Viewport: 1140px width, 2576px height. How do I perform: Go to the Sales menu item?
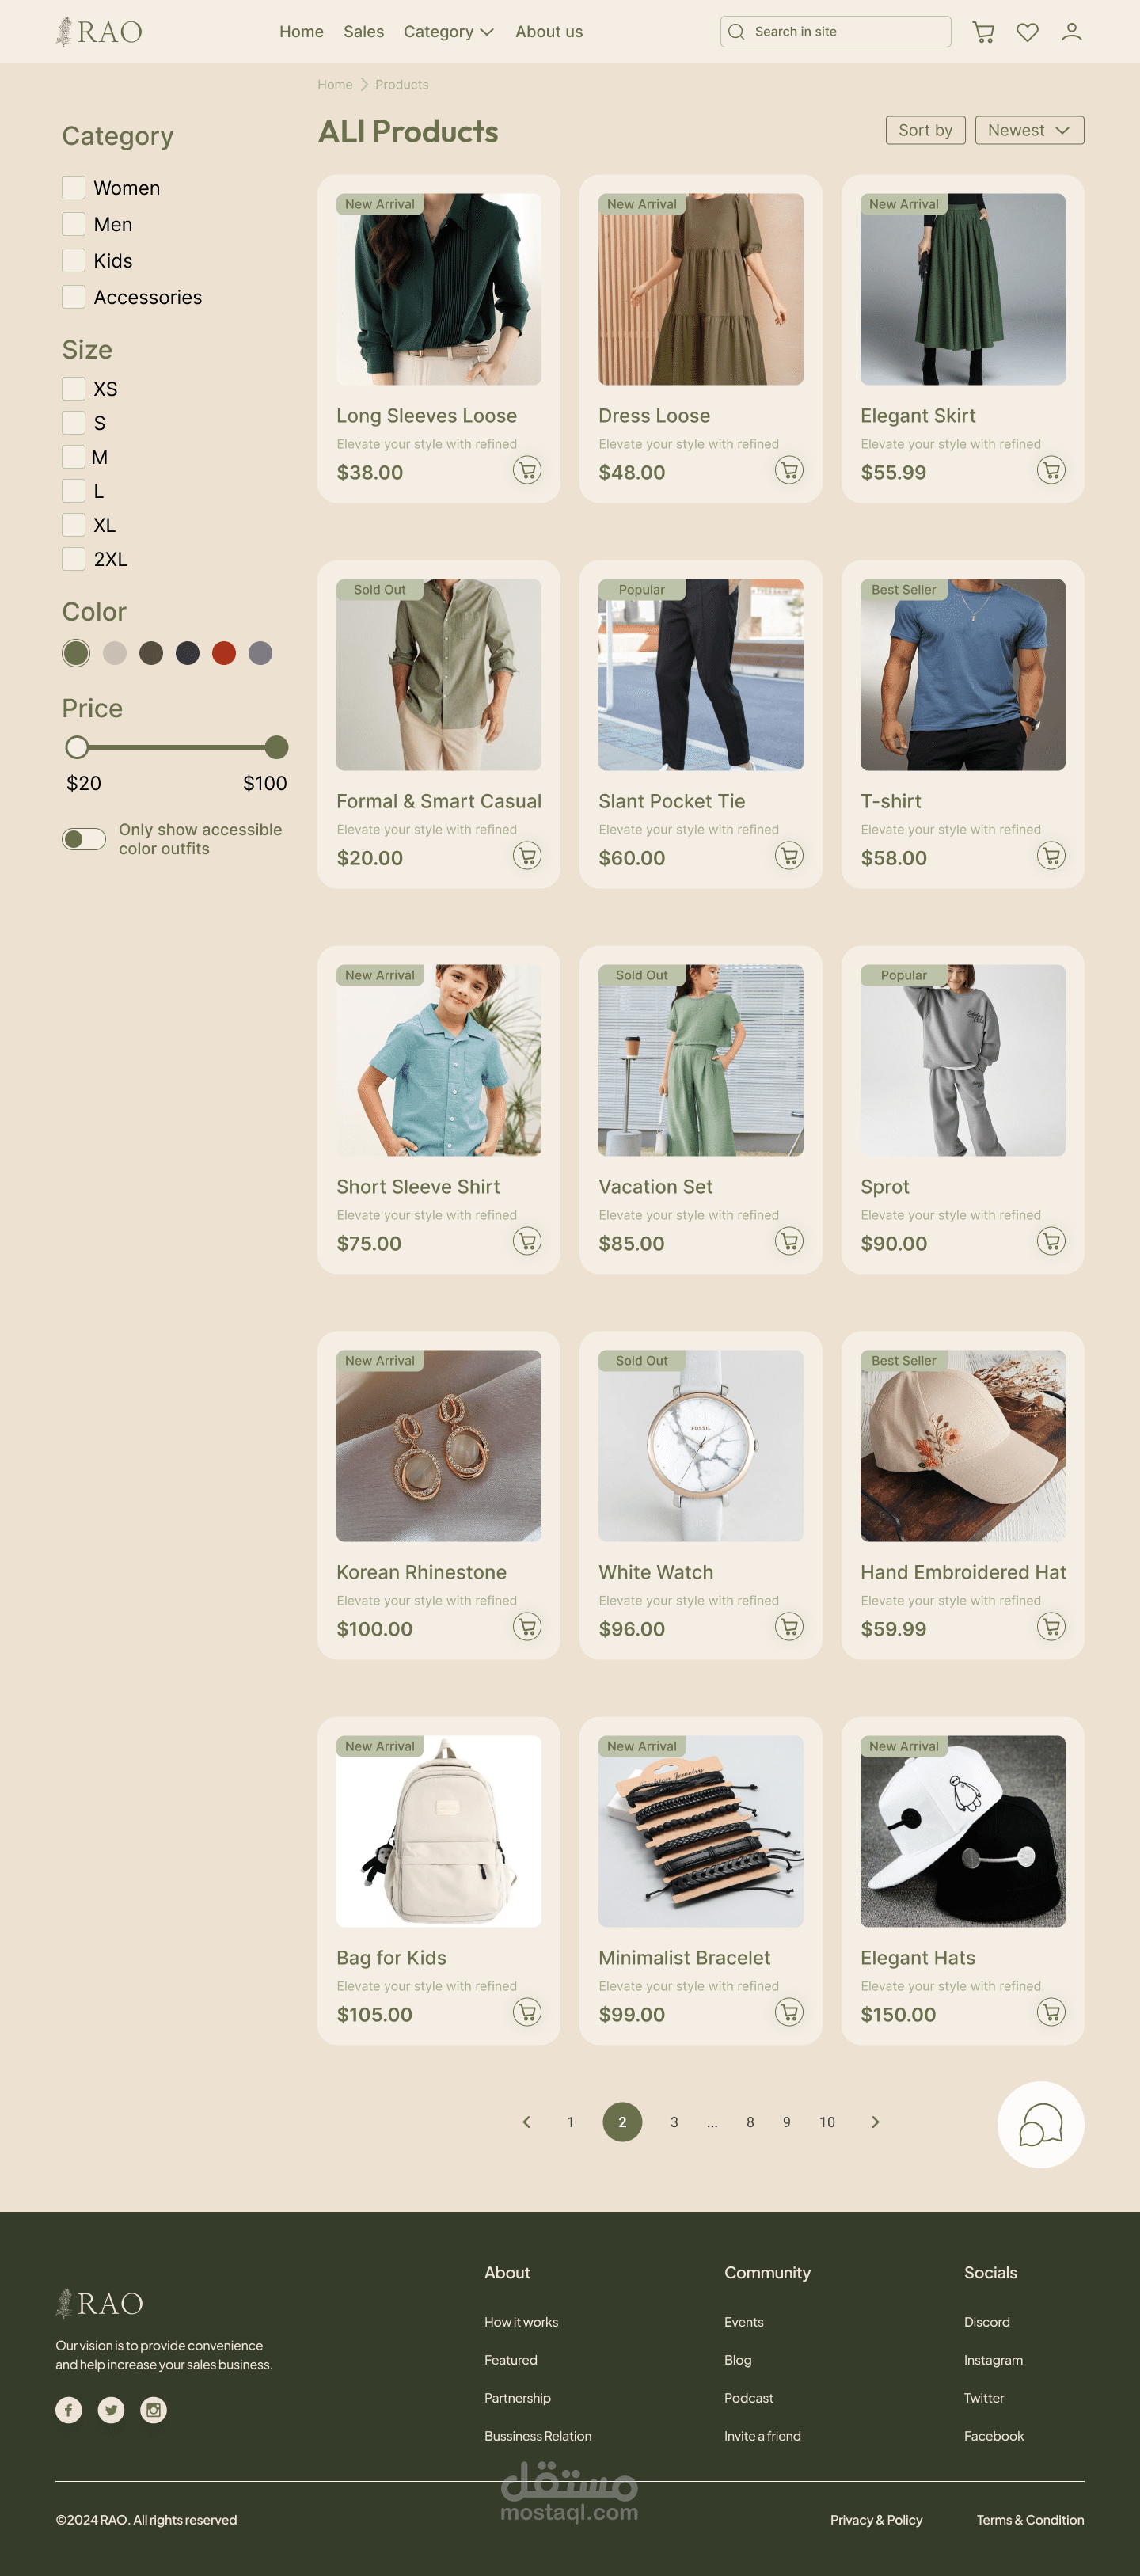click(363, 32)
